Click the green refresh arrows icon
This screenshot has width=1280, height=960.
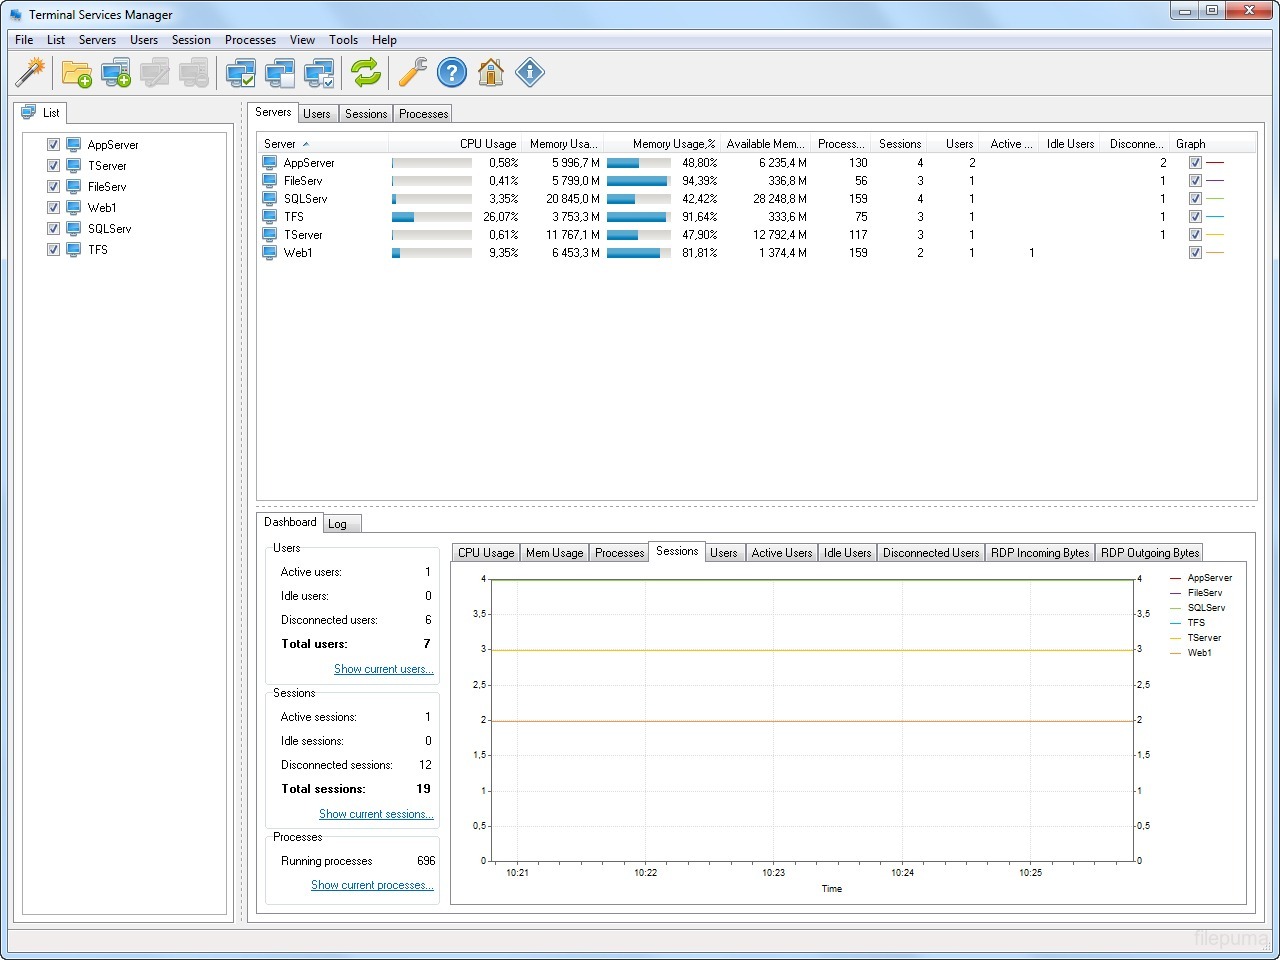[366, 72]
